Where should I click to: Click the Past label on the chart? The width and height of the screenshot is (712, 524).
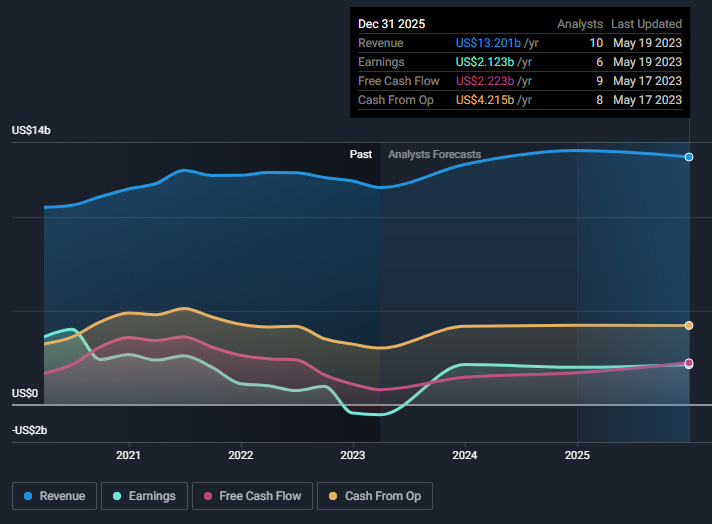coord(361,154)
